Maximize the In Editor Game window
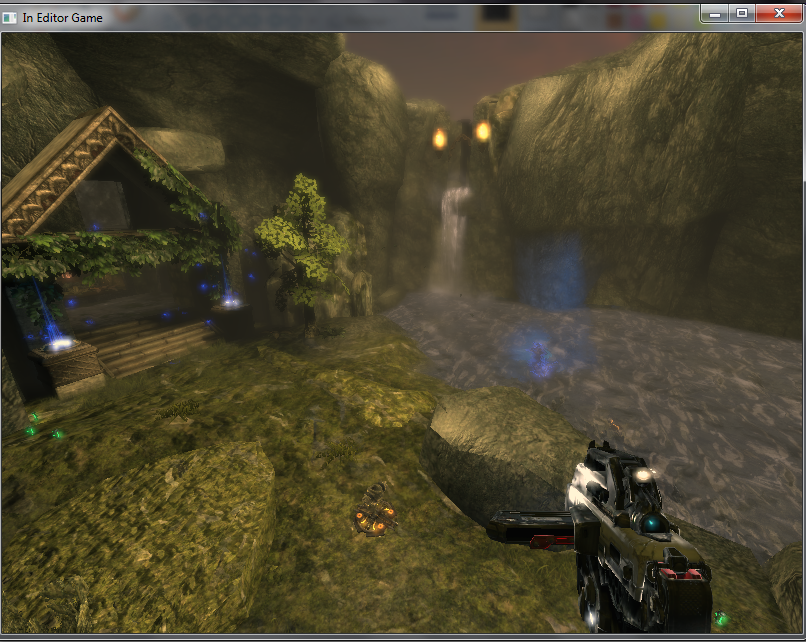This screenshot has height=642, width=806. tap(742, 13)
